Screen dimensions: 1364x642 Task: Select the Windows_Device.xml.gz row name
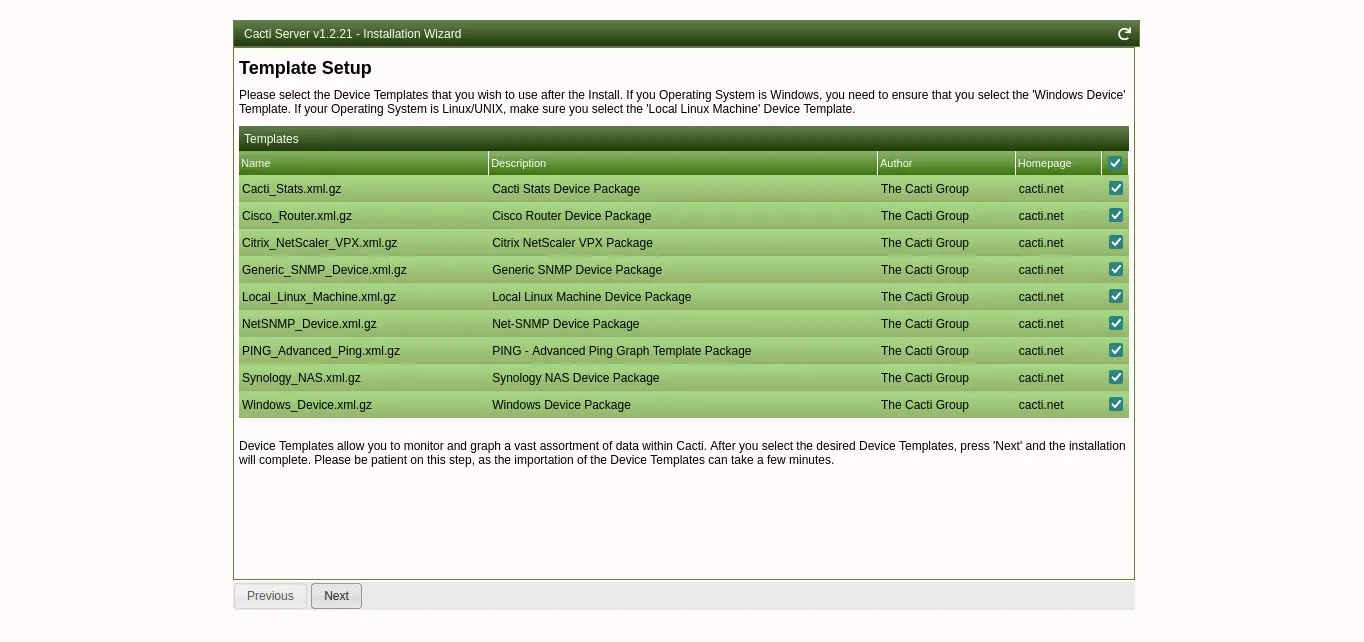pos(307,405)
